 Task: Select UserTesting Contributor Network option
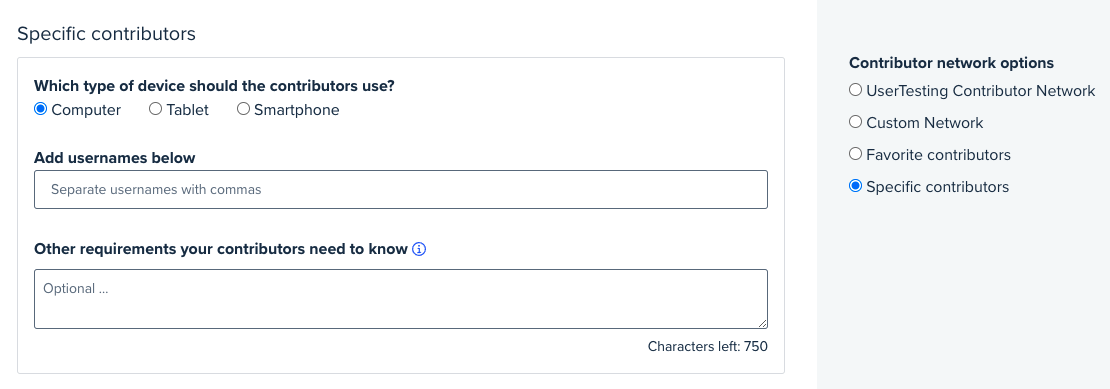[x=855, y=90]
